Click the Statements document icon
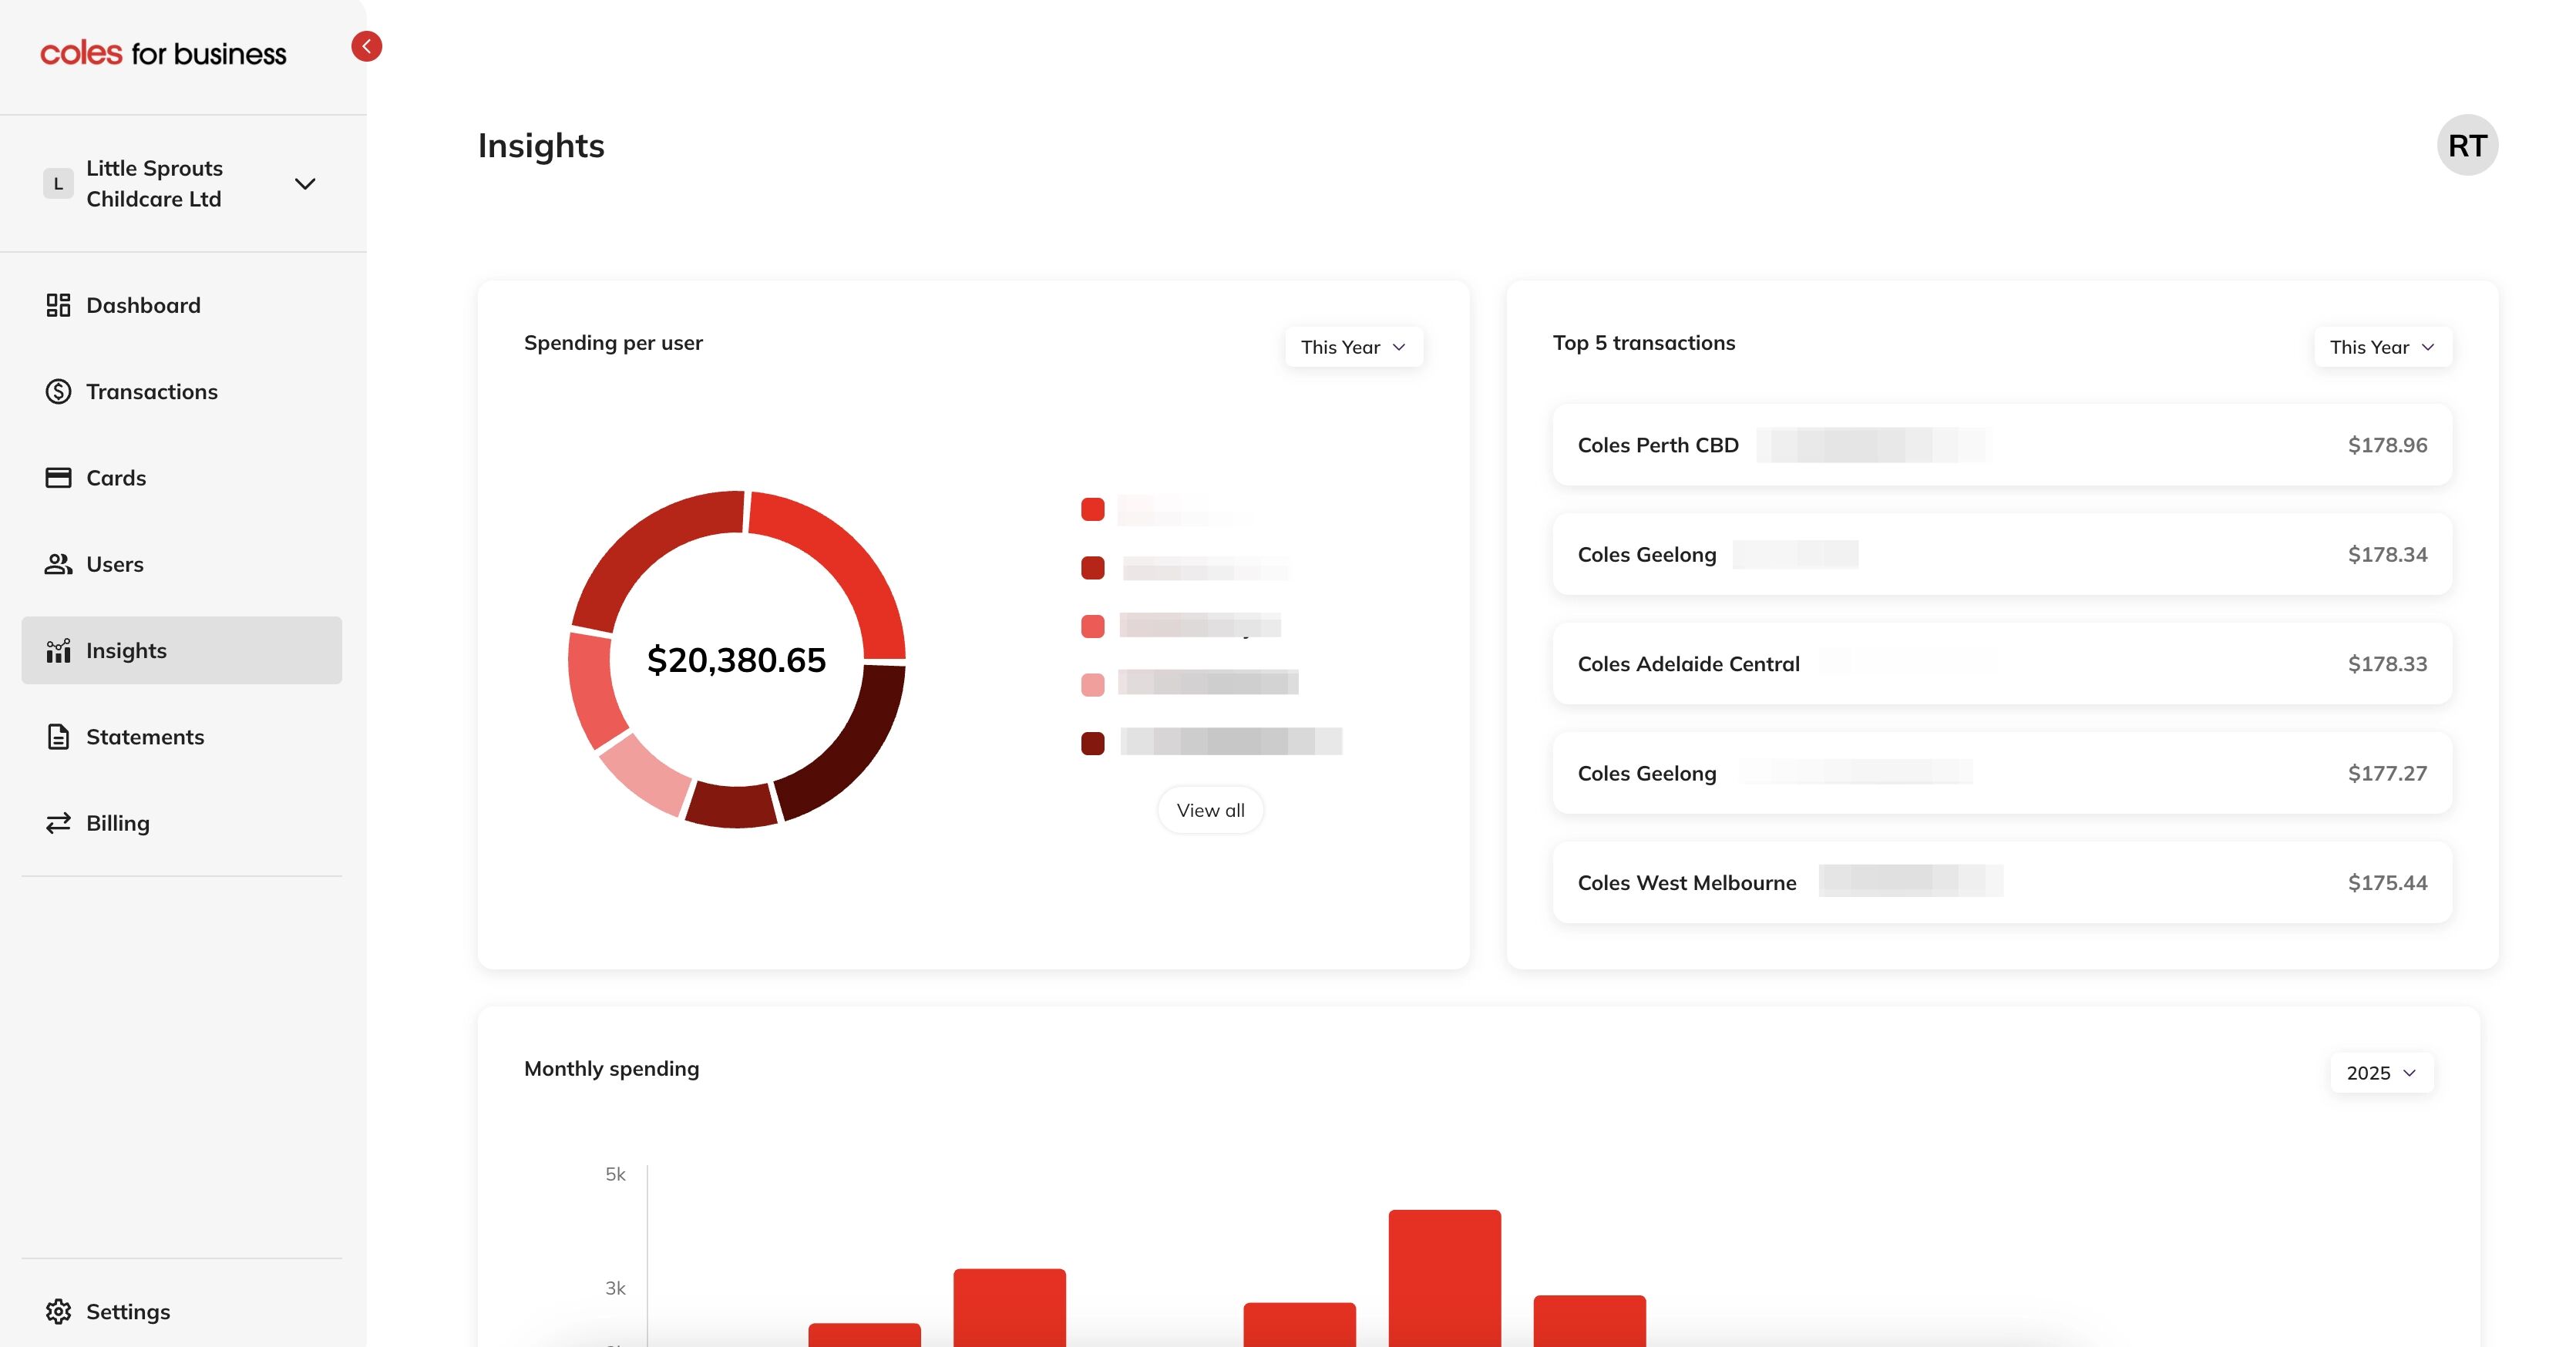The height and width of the screenshot is (1347, 2576). (x=58, y=736)
